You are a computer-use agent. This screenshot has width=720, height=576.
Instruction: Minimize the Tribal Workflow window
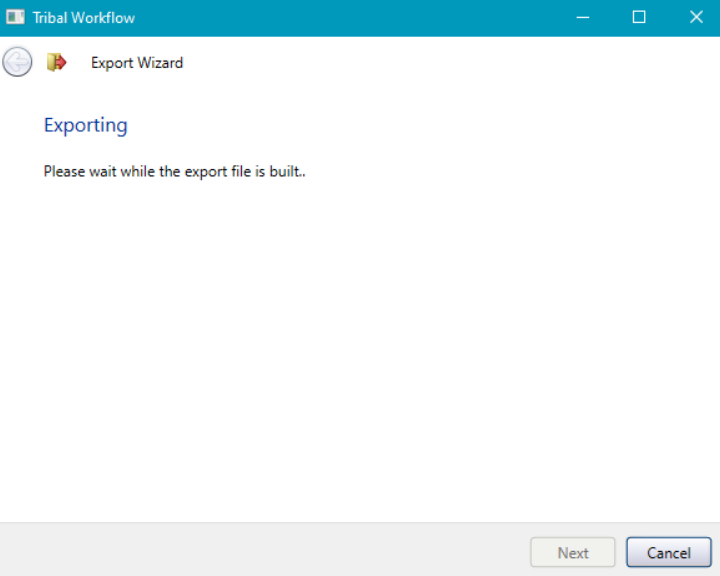tap(582, 17)
